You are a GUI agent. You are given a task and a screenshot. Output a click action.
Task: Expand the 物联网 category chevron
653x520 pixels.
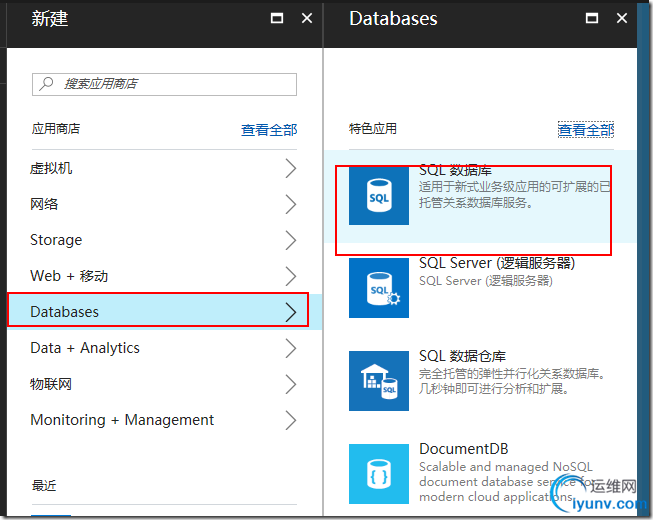291,384
